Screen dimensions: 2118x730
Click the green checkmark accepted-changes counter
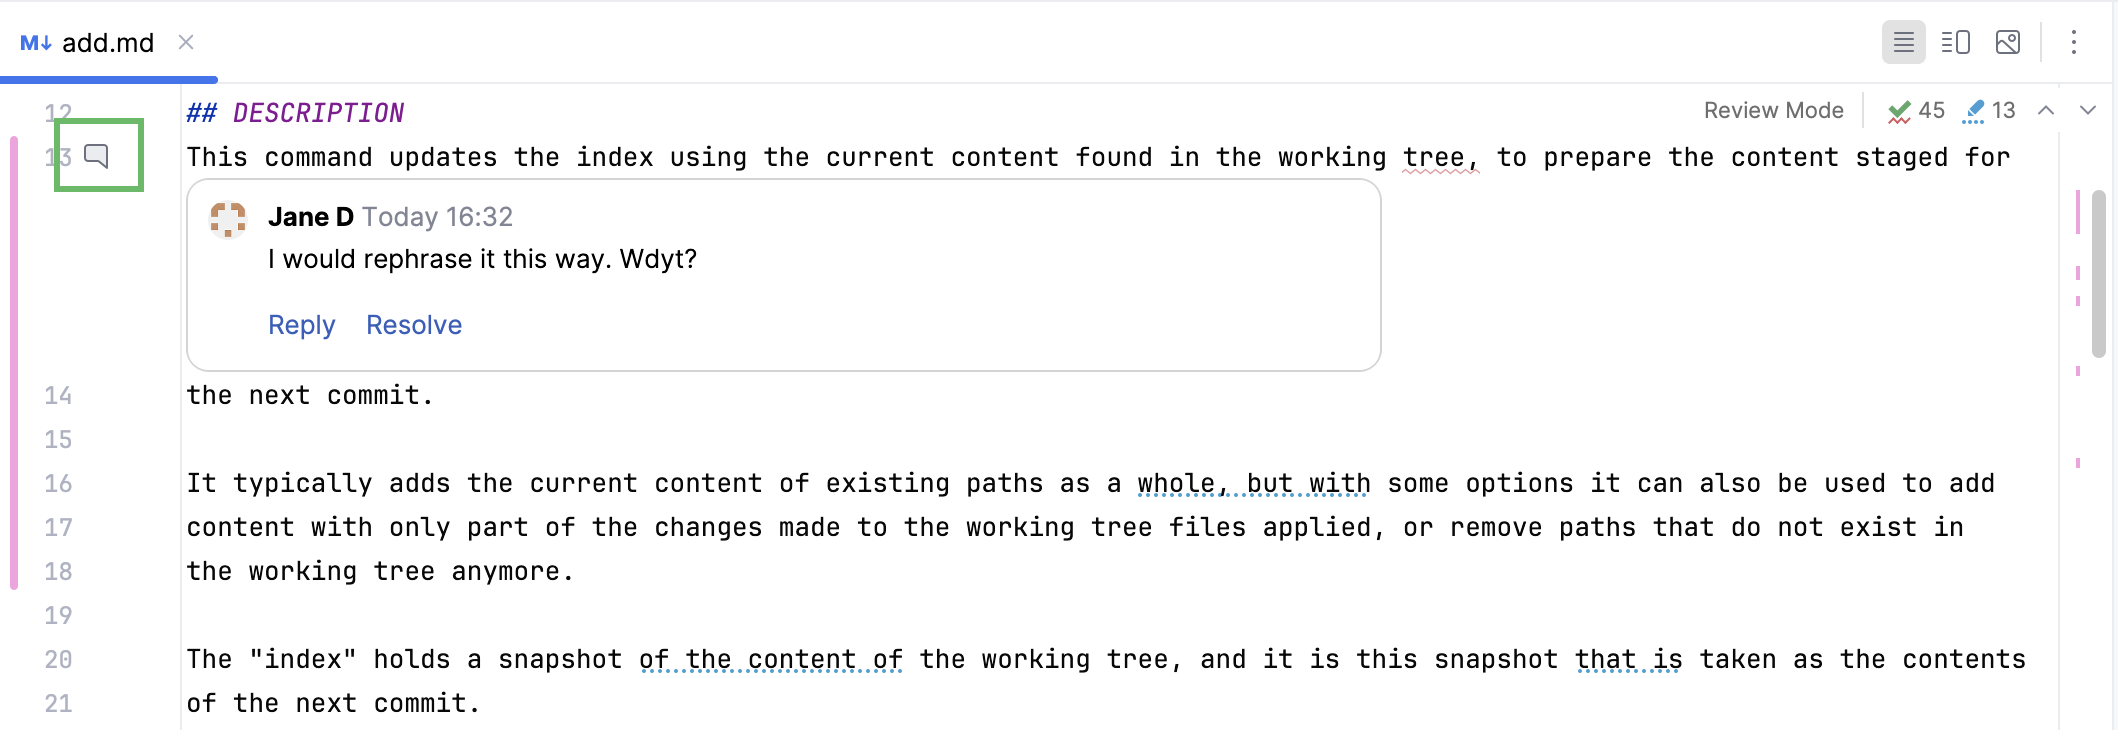pyautogui.click(x=1913, y=111)
